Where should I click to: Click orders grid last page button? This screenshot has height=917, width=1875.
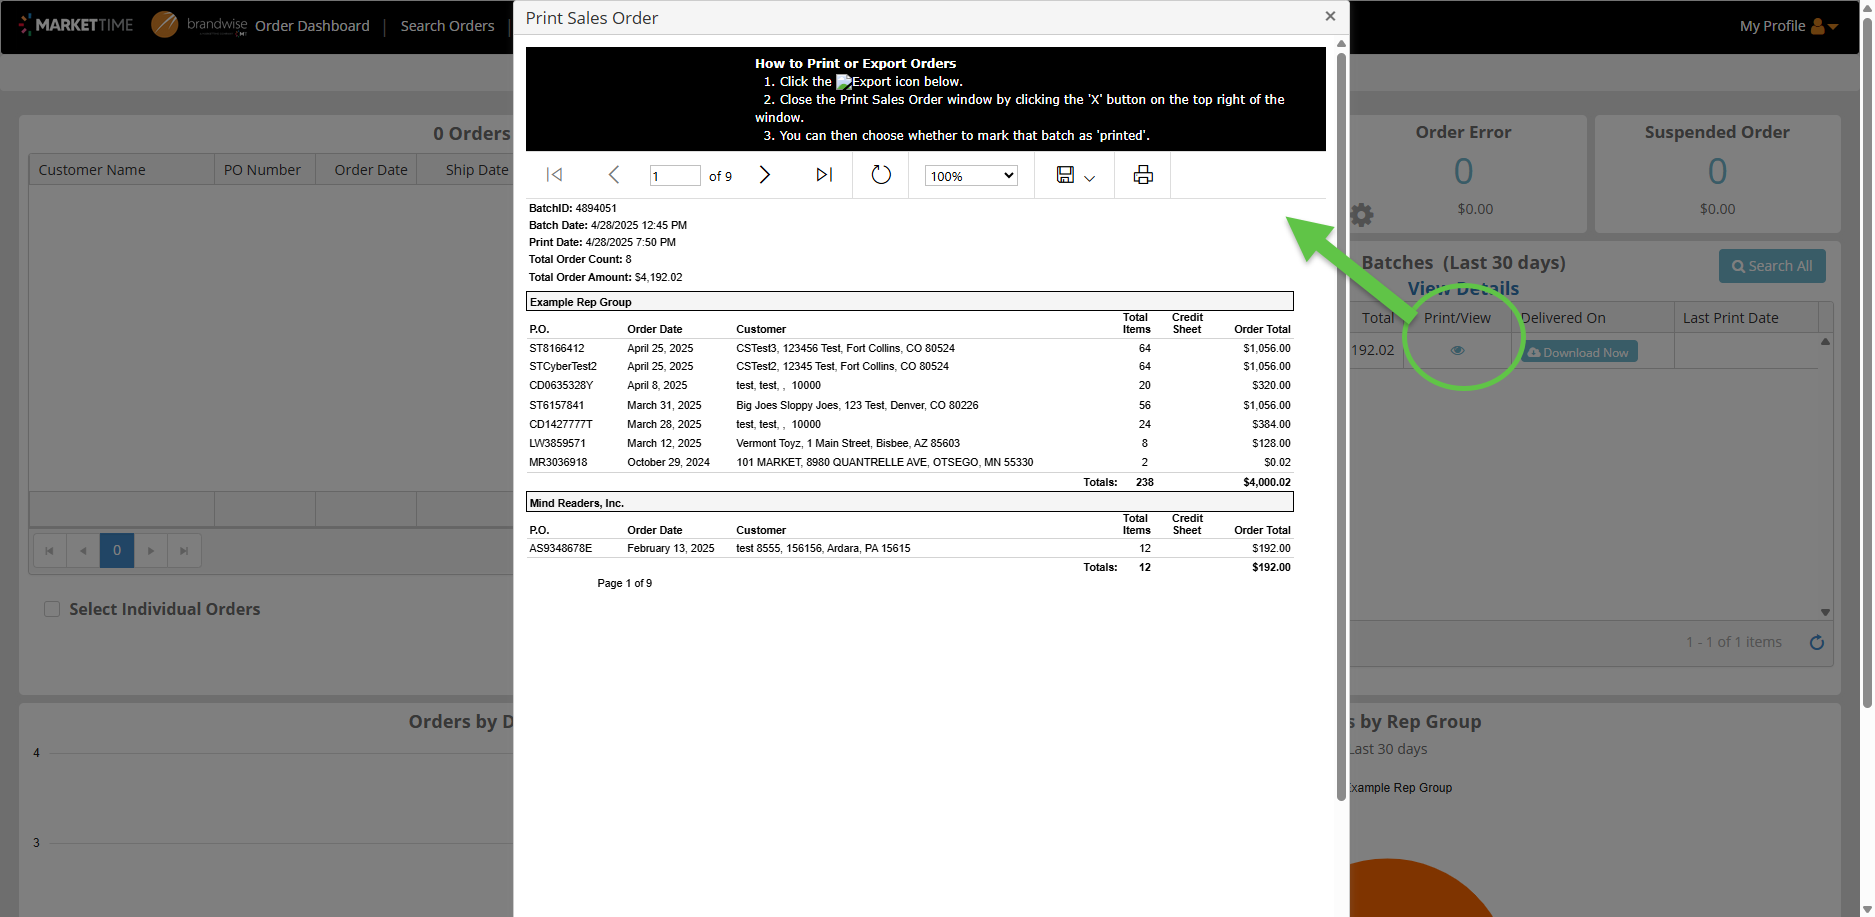click(x=184, y=550)
